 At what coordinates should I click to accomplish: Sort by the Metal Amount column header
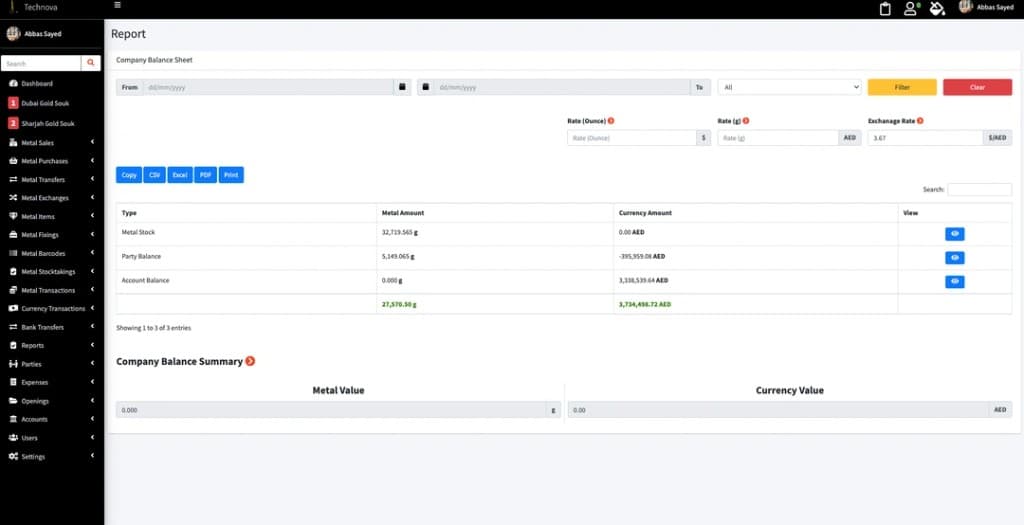tap(495, 213)
